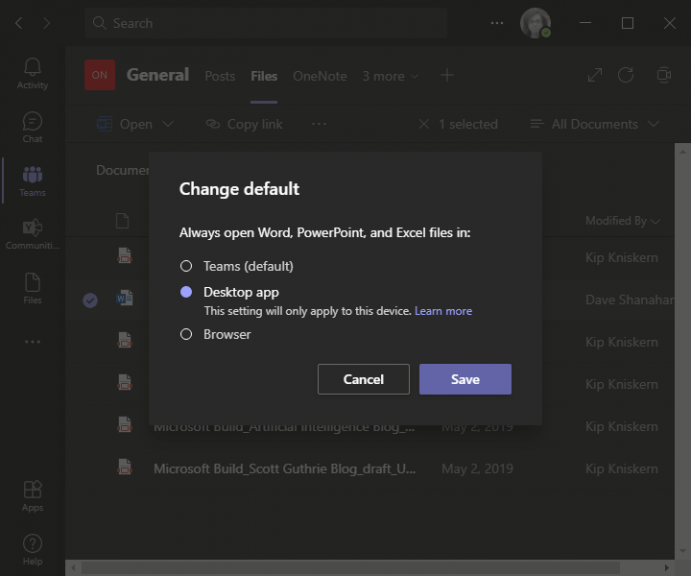Select the Teams (default) radio option
The image size is (691, 576).
coord(186,266)
